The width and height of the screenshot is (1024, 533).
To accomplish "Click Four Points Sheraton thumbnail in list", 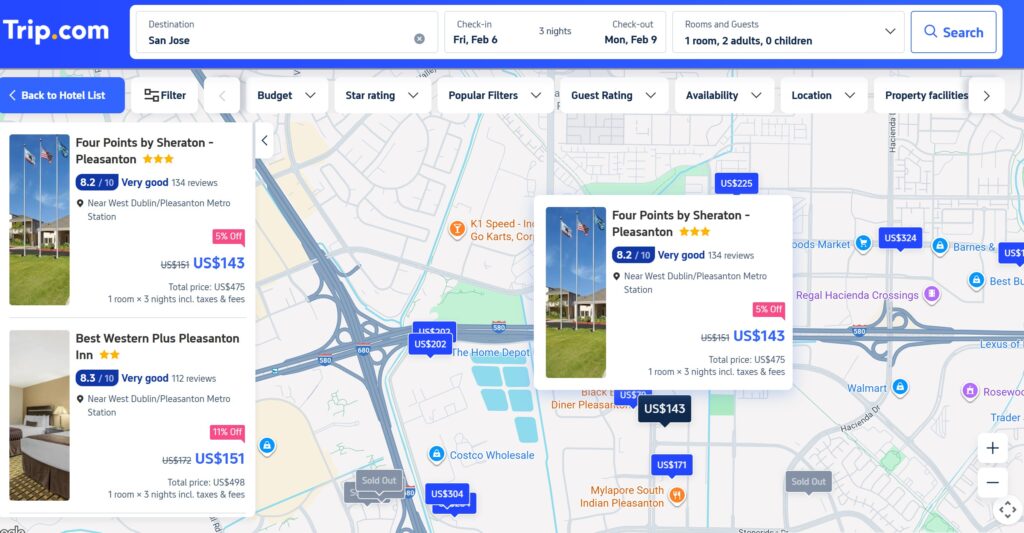I will point(39,220).
